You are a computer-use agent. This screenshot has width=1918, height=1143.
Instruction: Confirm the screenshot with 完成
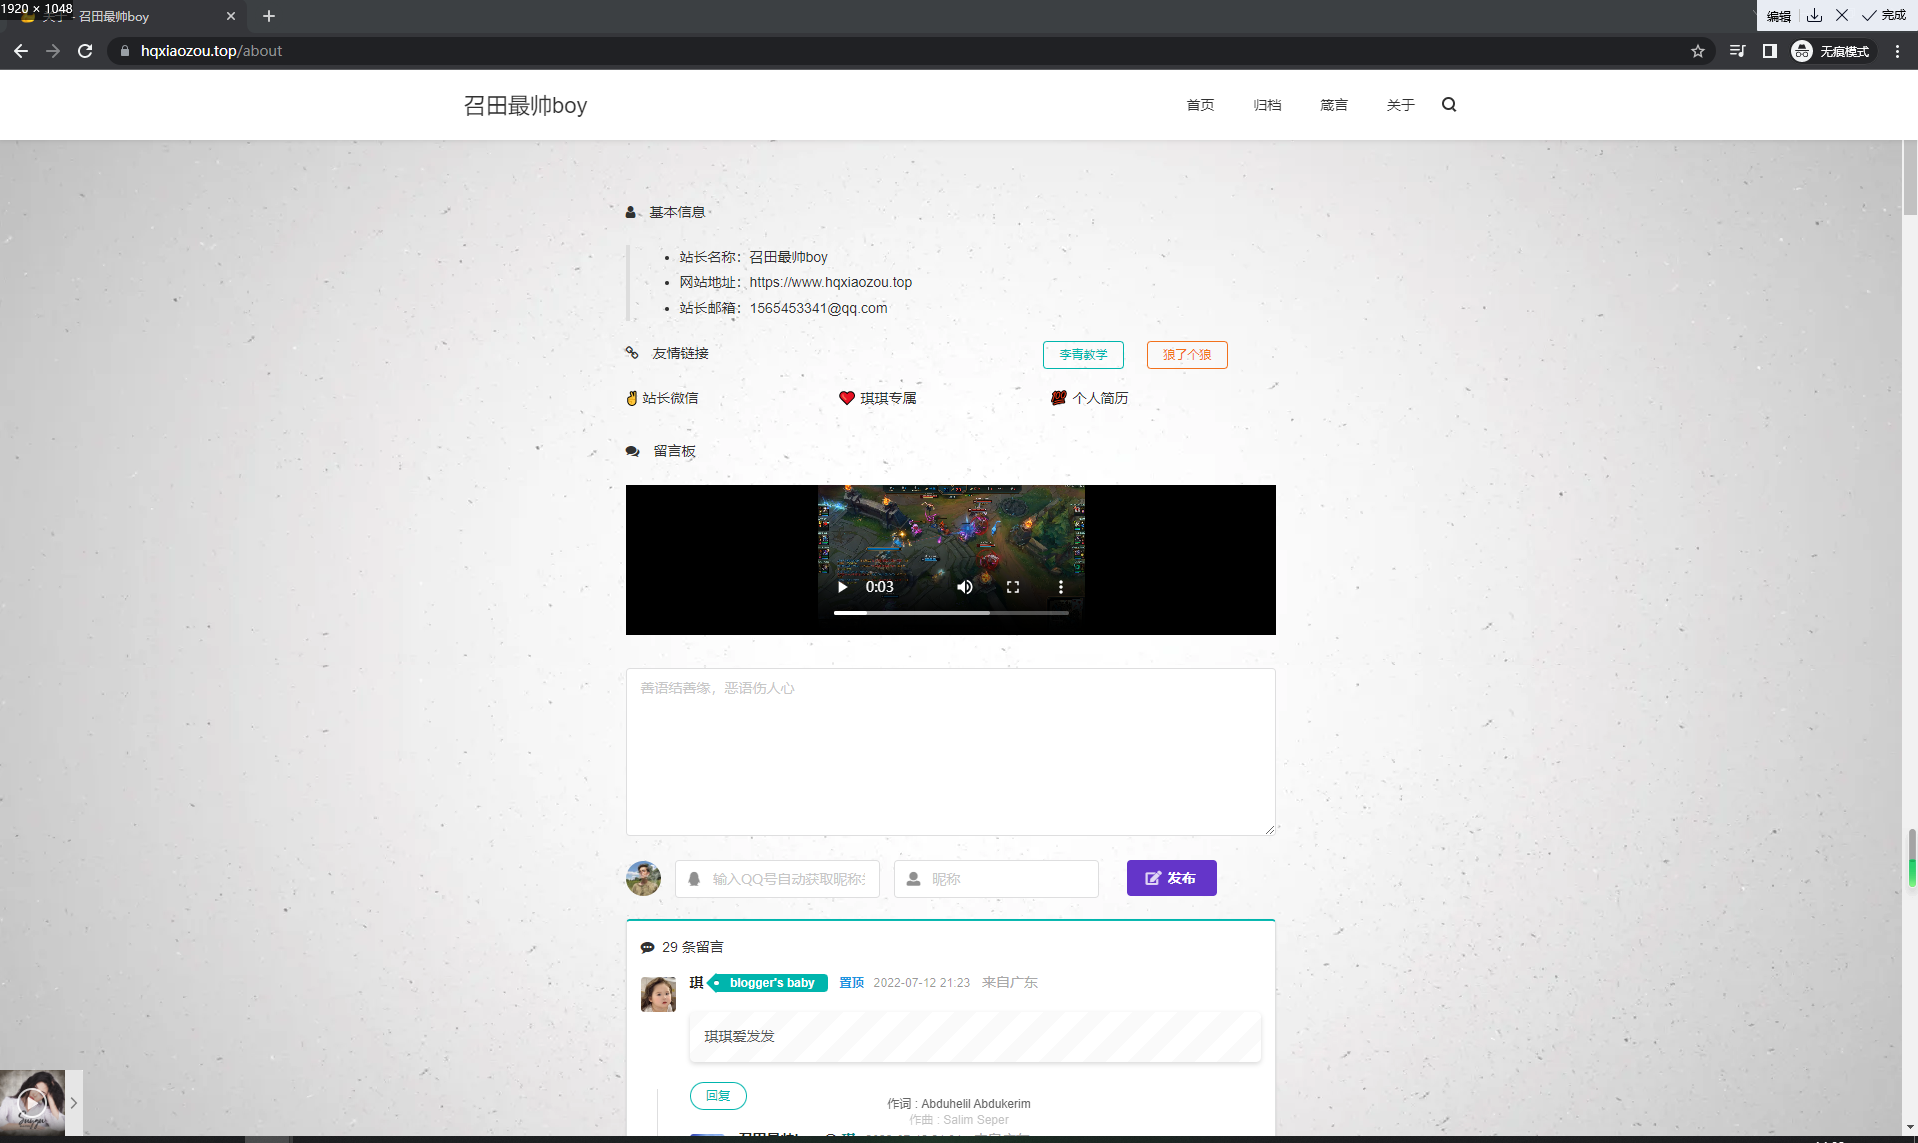1884,15
